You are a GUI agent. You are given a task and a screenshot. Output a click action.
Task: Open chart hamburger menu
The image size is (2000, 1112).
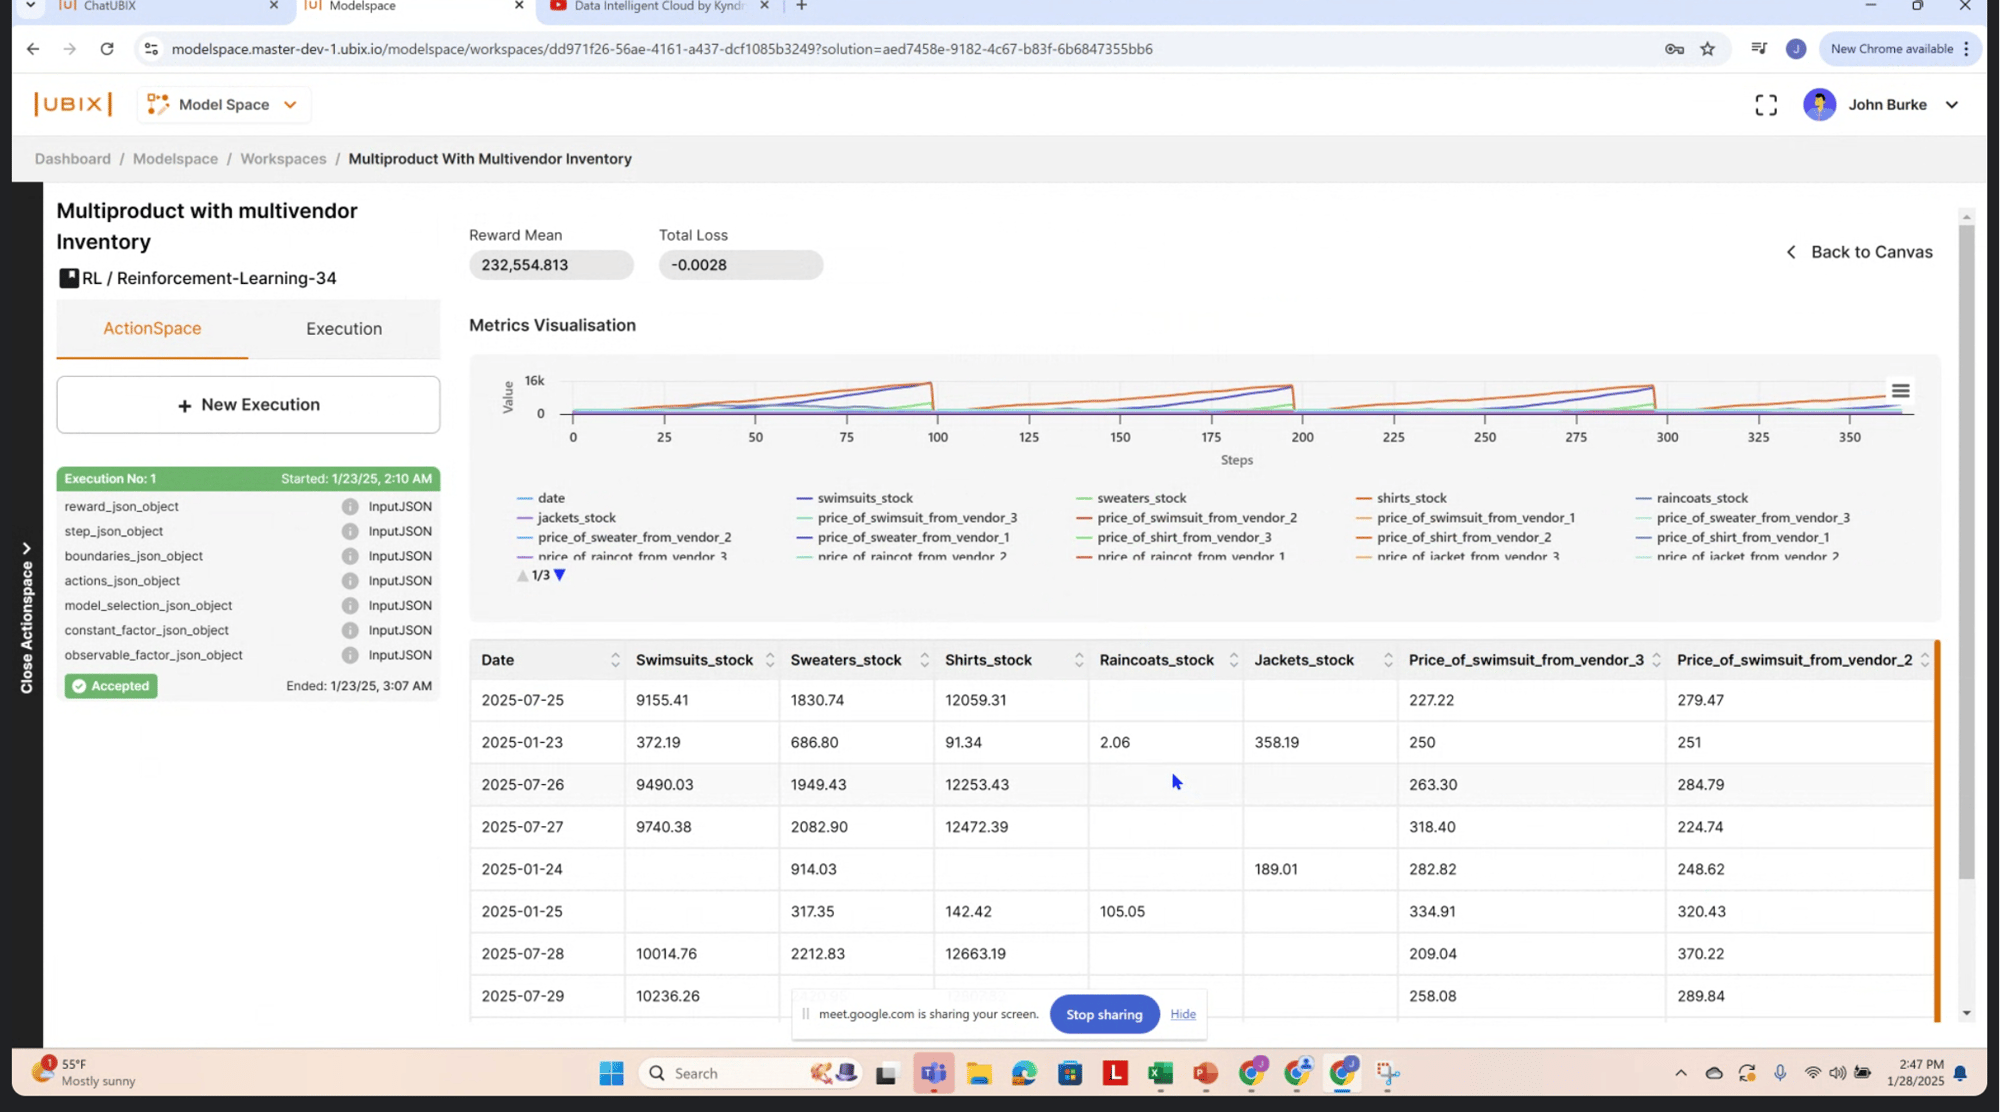[x=1900, y=391]
